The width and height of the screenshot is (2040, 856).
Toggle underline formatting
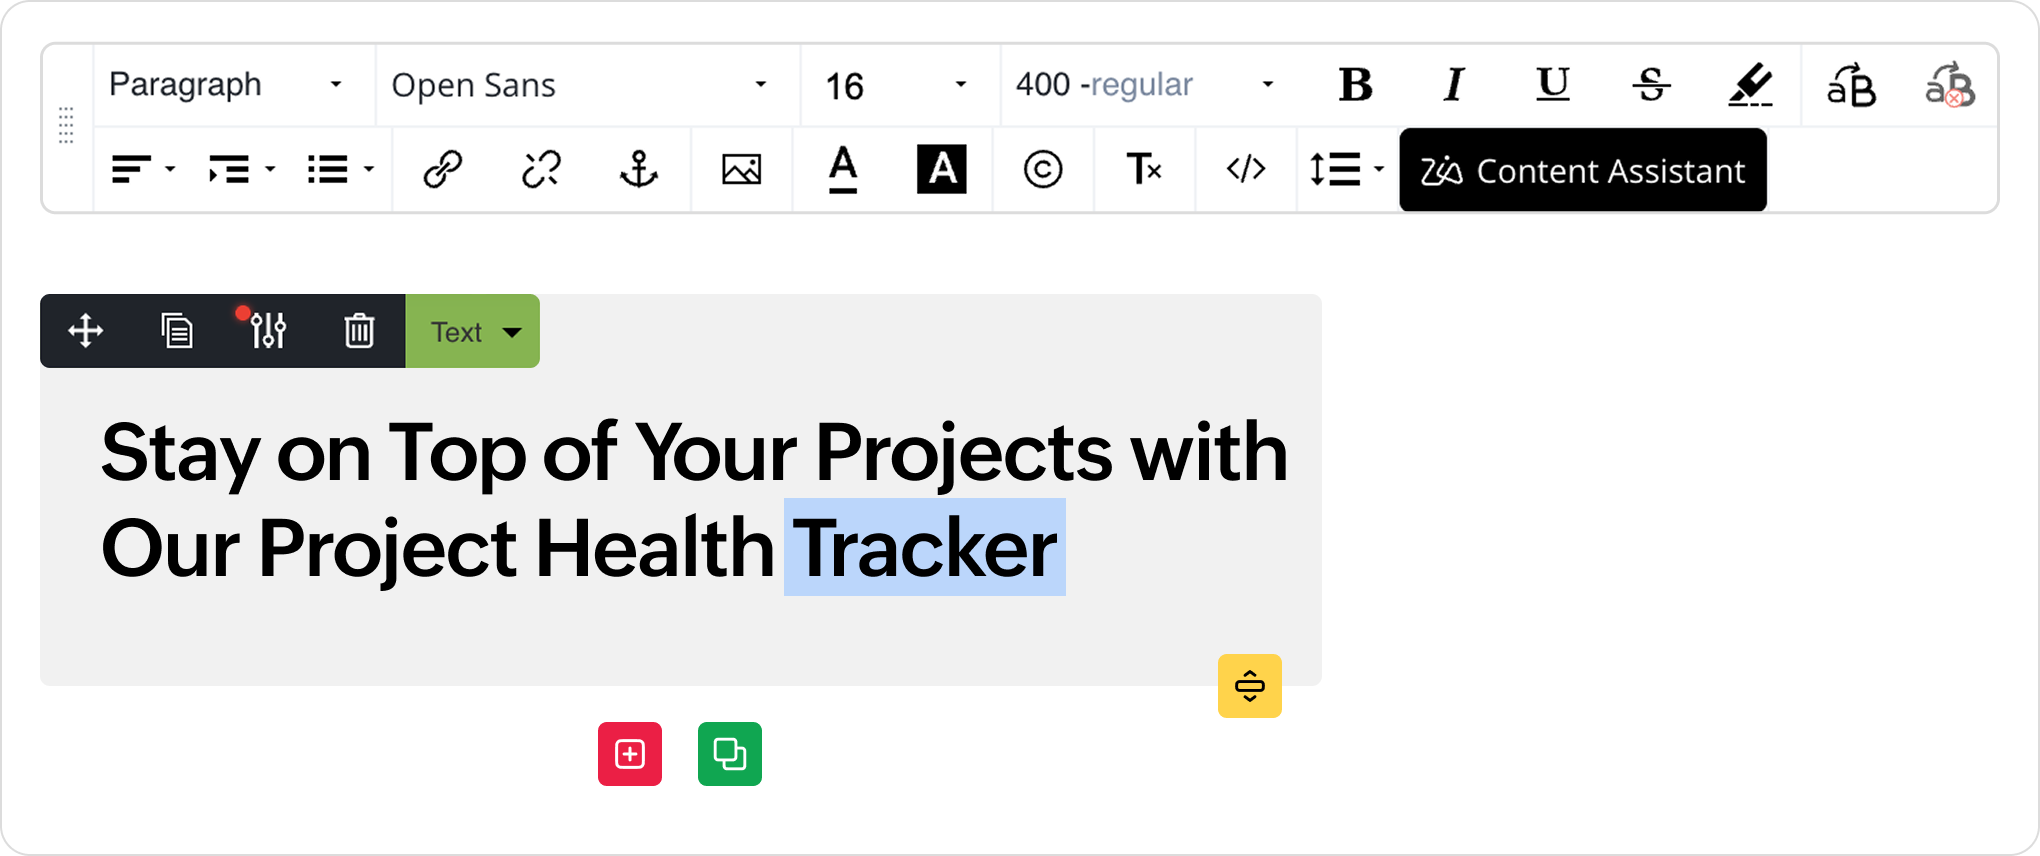pyautogui.click(x=1552, y=86)
